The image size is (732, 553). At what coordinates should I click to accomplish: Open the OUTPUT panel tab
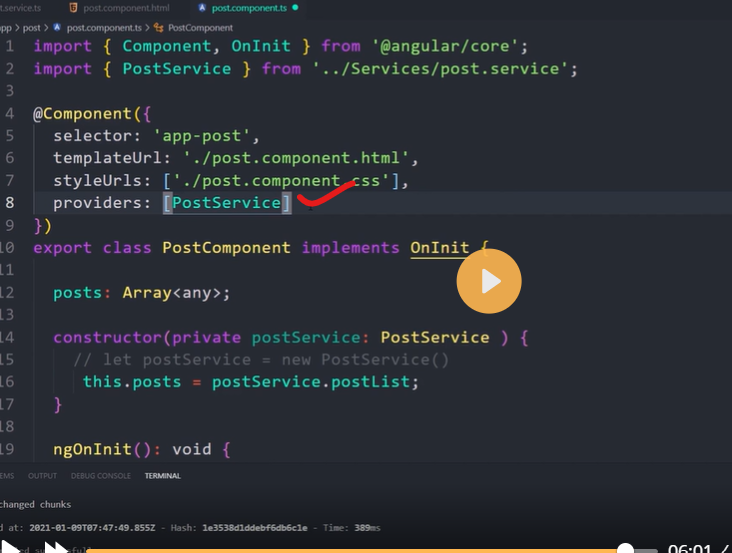(x=42, y=476)
